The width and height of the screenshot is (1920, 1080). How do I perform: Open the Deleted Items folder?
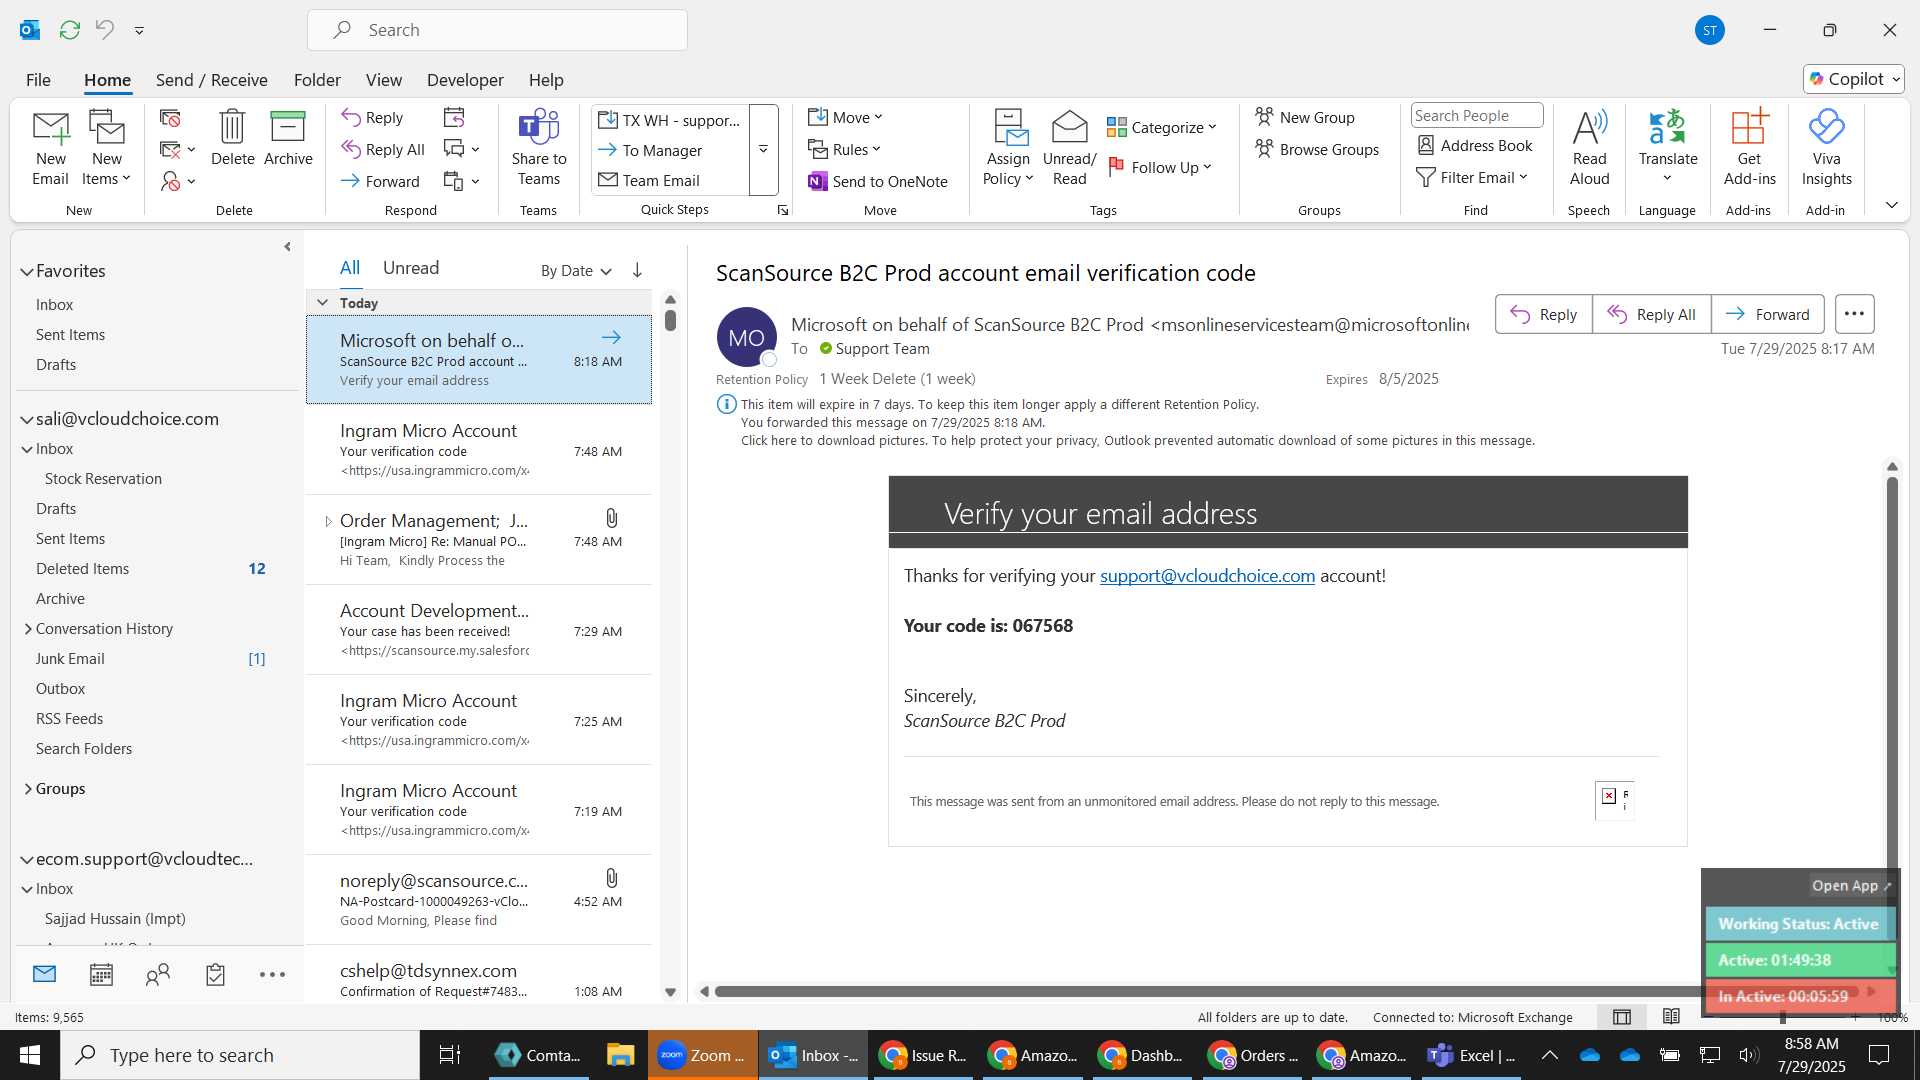pyautogui.click(x=82, y=569)
